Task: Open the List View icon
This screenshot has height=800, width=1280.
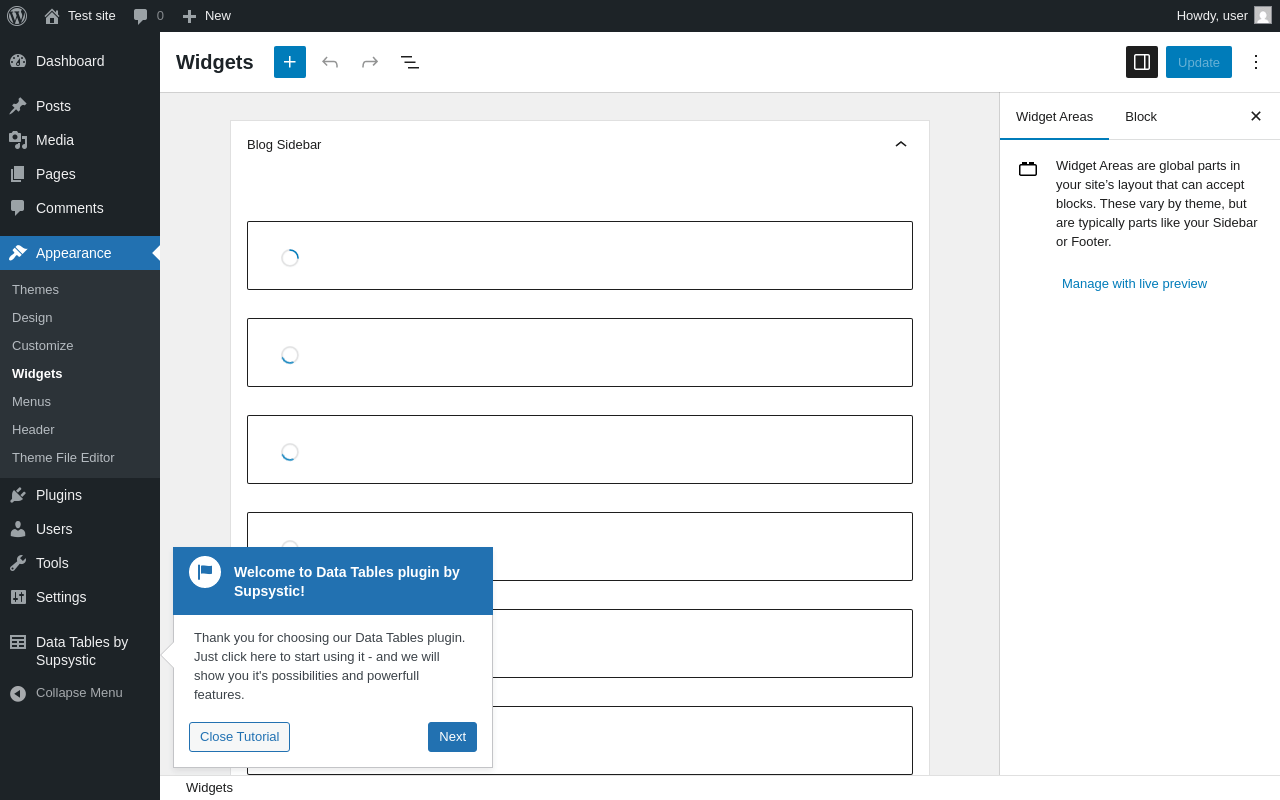Action: pos(410,62)
